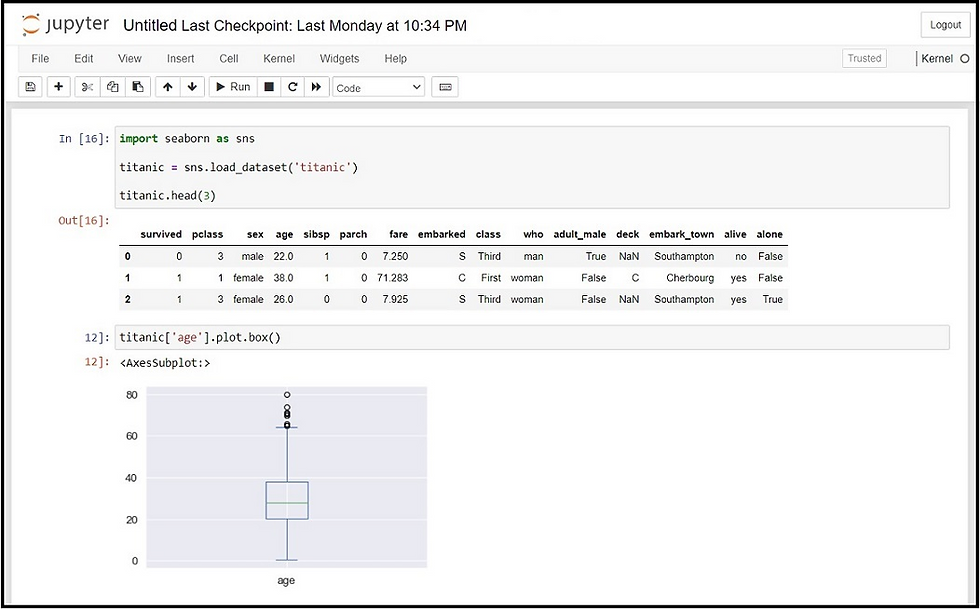This screenshot has height=609, width=980.
Task: Open the Edit menu
Action: (84, 58)
